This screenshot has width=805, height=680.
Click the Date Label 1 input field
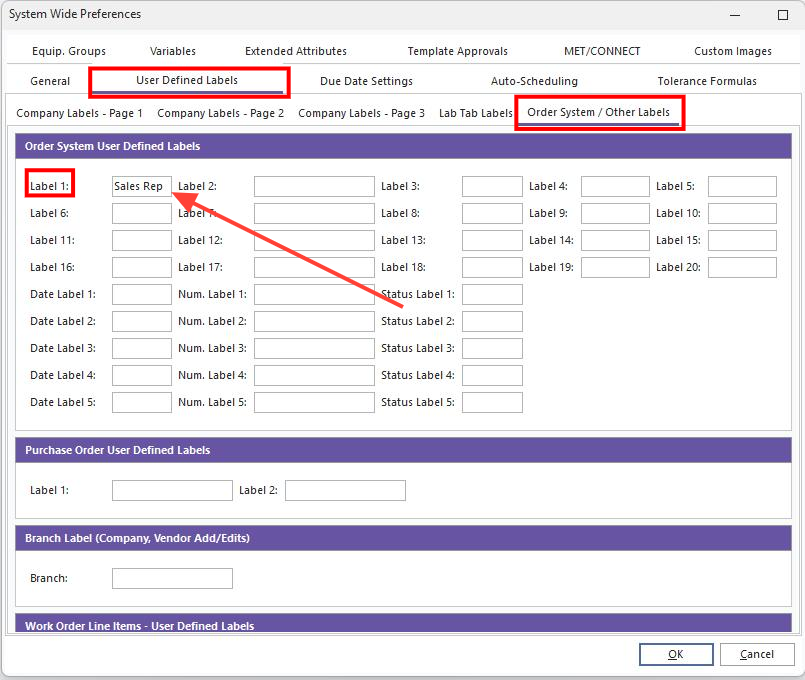pos(141,294)
